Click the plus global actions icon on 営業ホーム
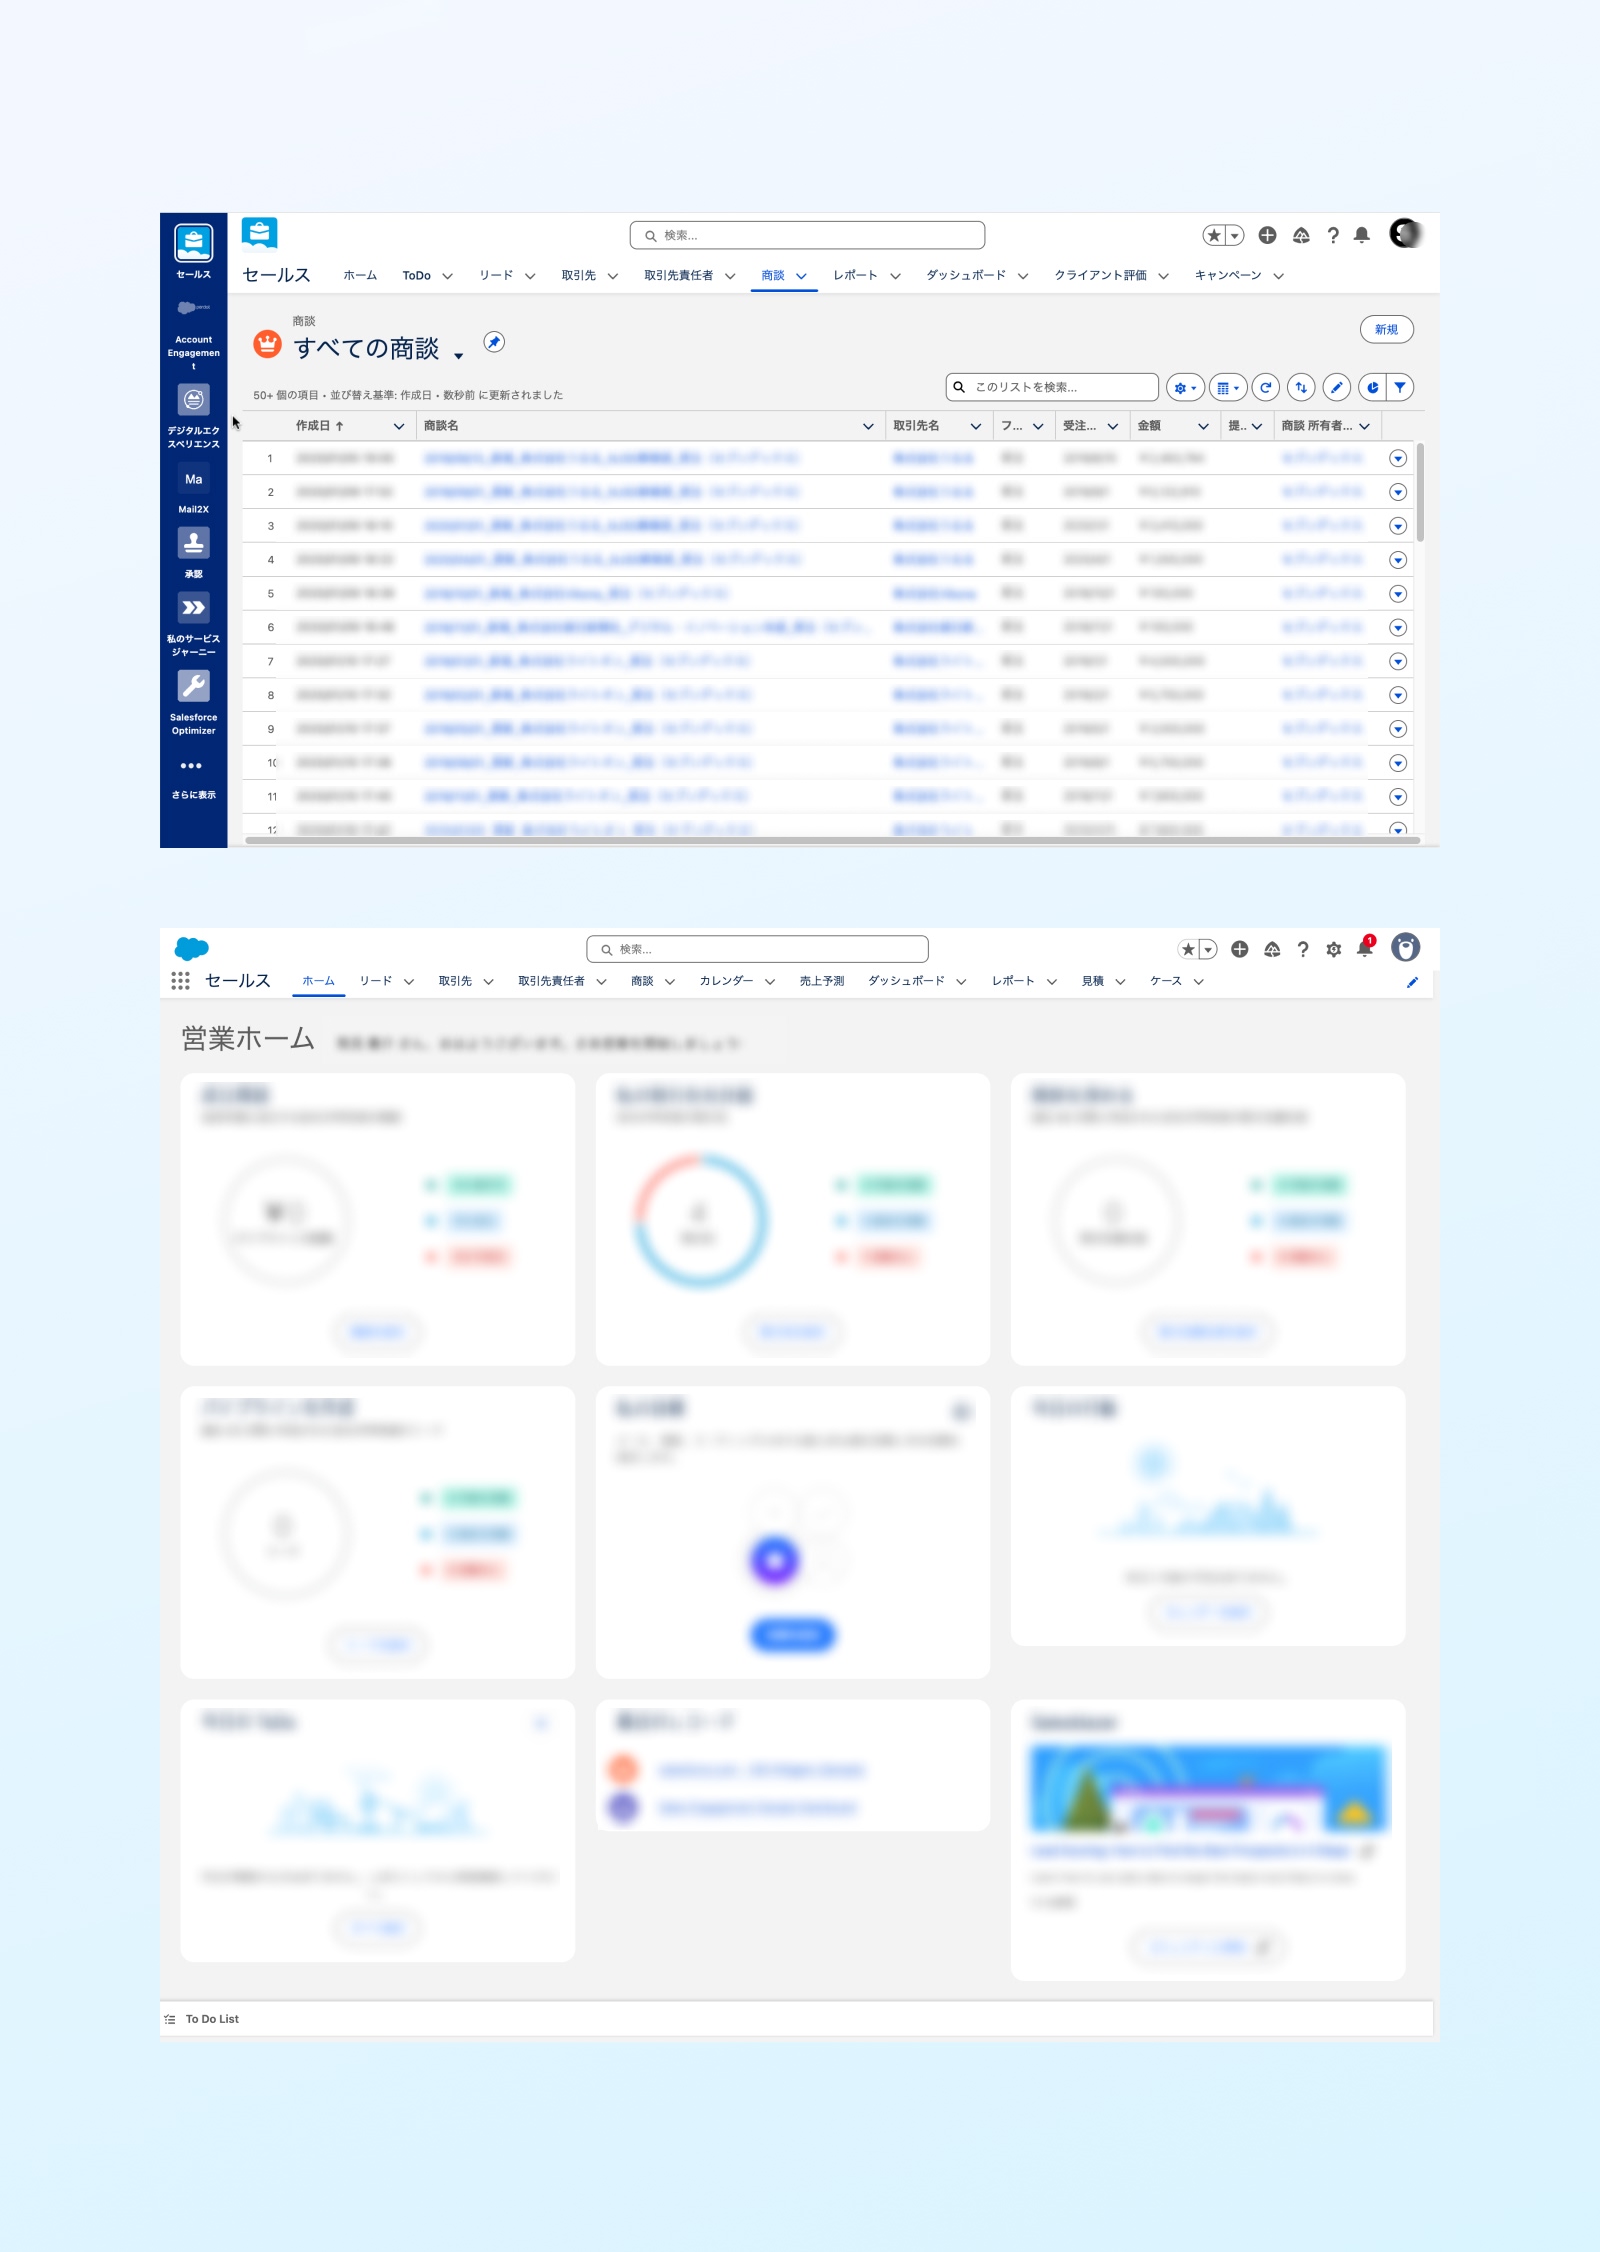This screenshot has height=2252, width=1600. (1240, 949)
